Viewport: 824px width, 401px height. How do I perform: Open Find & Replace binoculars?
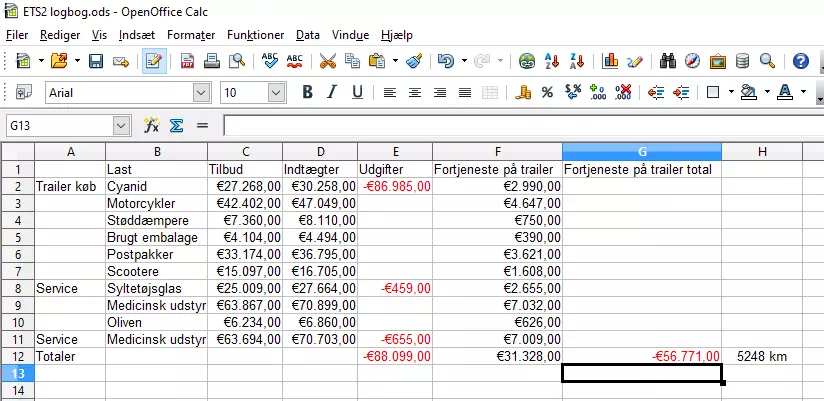668,61
